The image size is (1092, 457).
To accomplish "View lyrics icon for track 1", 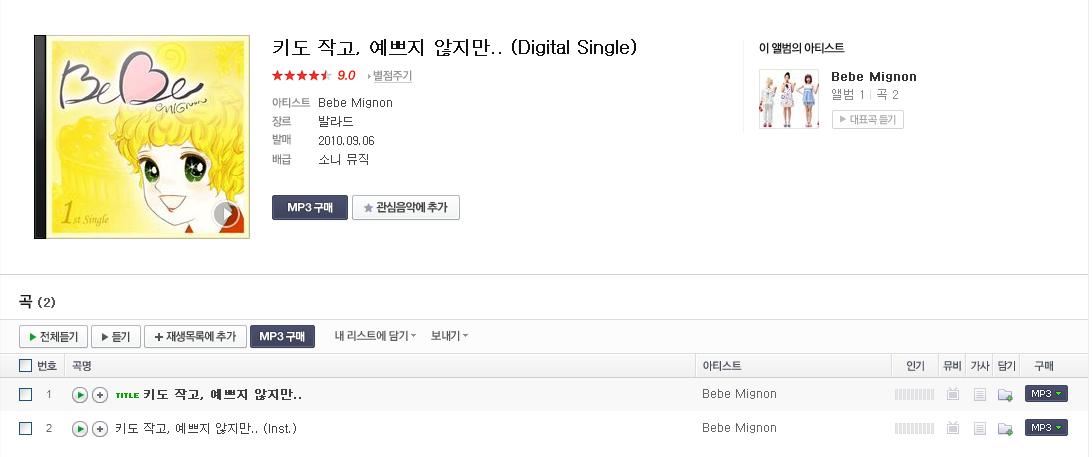I will tap(980, 394).
